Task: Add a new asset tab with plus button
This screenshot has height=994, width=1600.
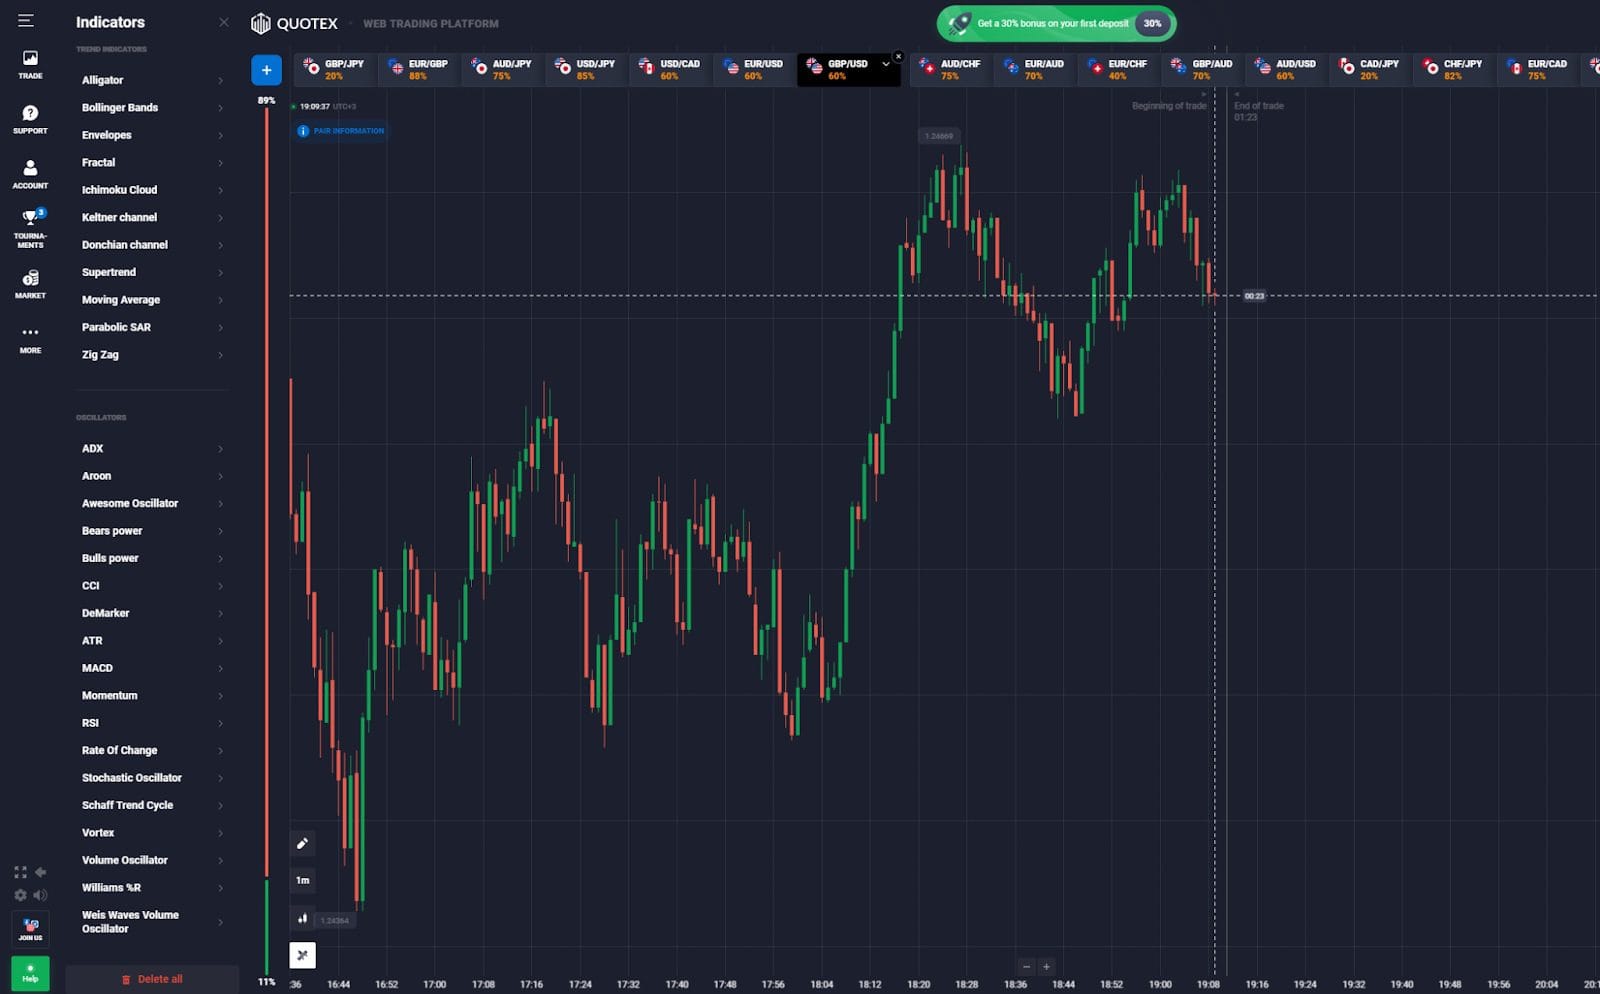Action: point(266,70)
